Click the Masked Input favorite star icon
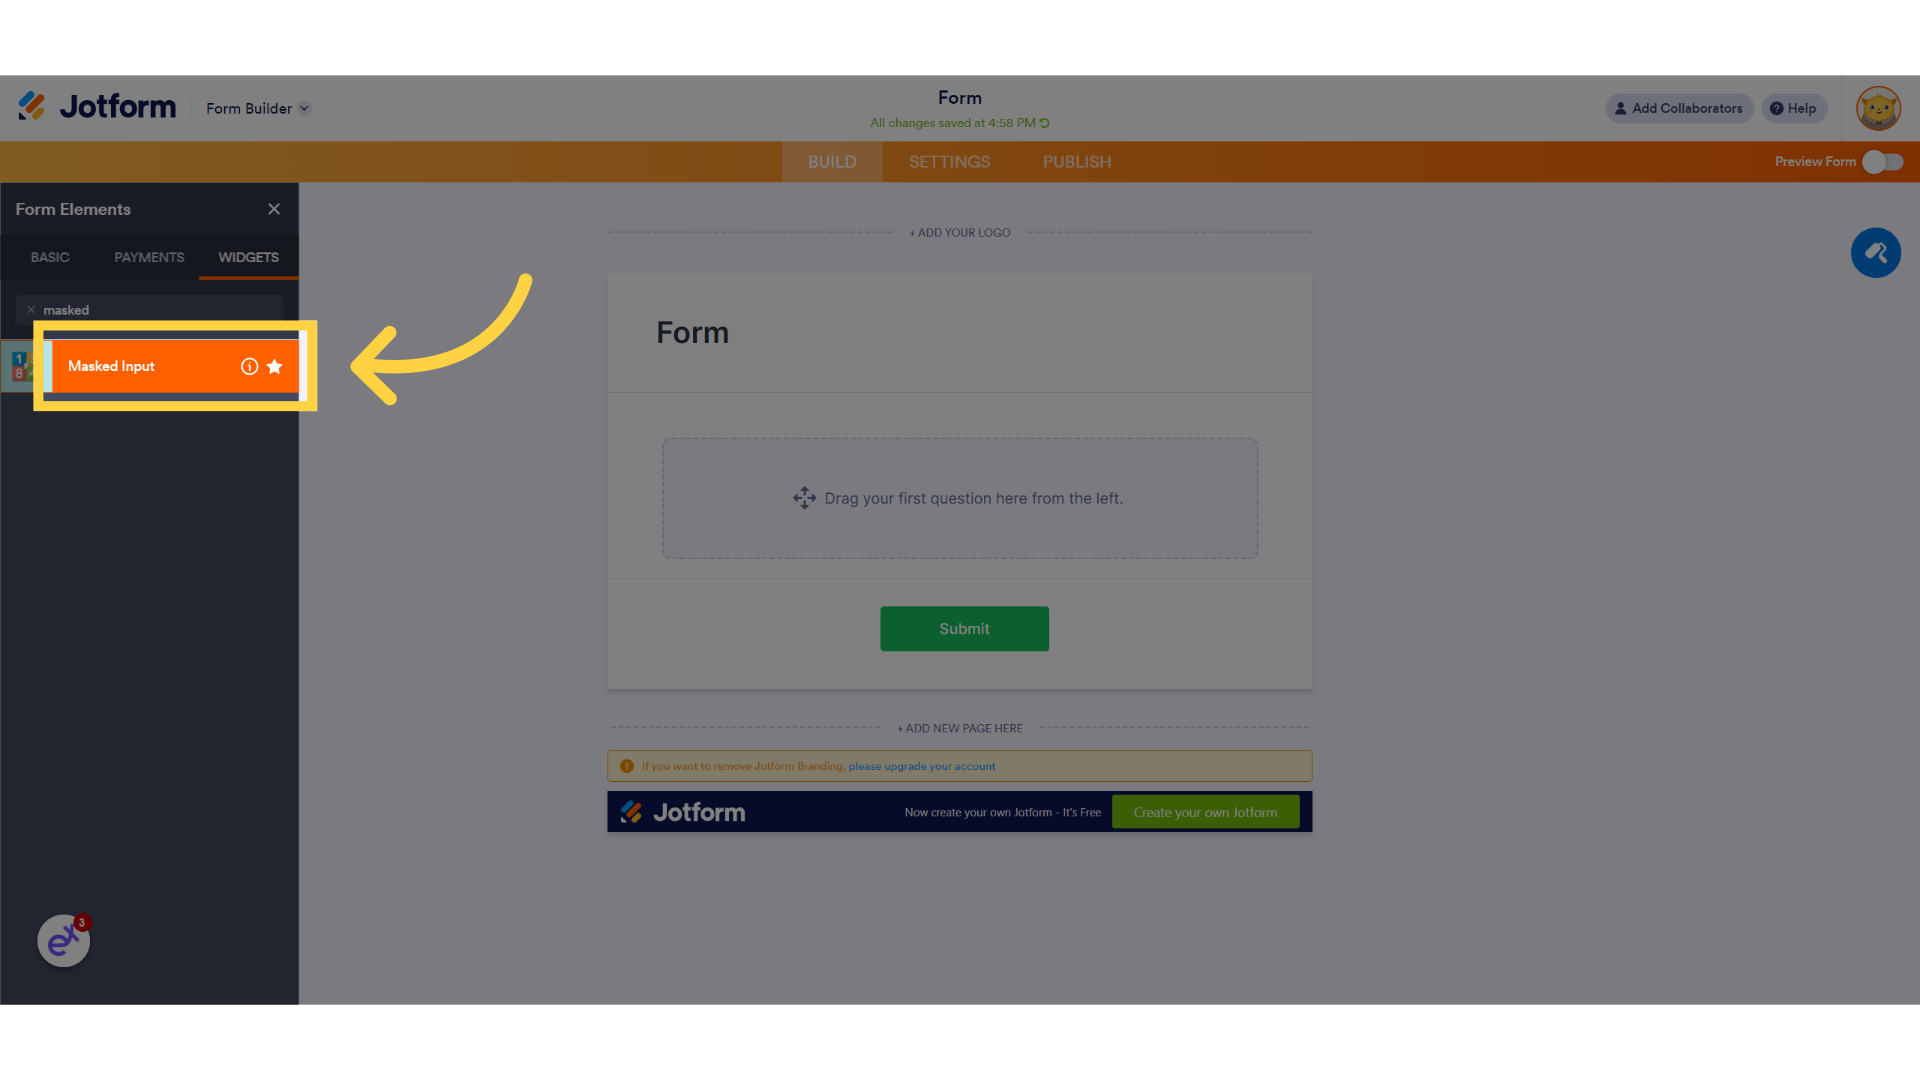The height and width of the screenshot is (1080, 1920). point(274,367)
